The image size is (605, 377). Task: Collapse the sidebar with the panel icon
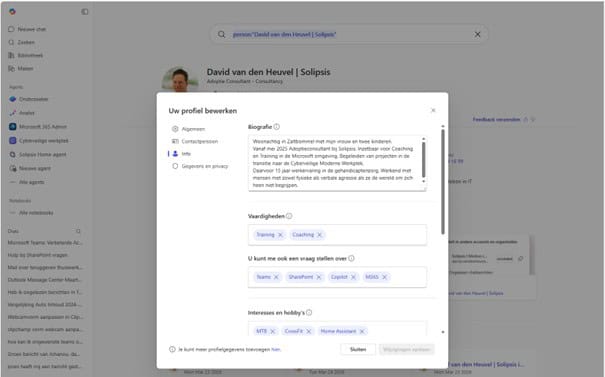(x=84, y=12)
